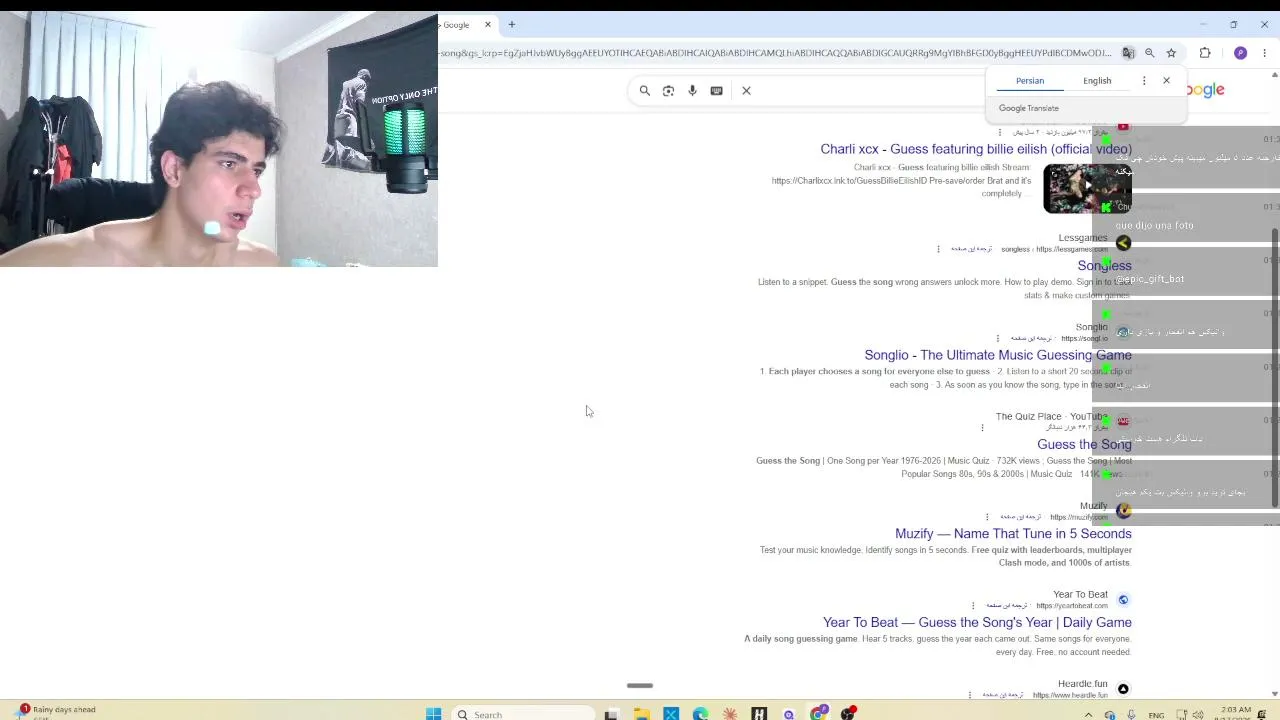Open the Chrome profile avatar
Image resolution: width=1280 pixels, height=720 pixels.
(x=1241, y=53)
